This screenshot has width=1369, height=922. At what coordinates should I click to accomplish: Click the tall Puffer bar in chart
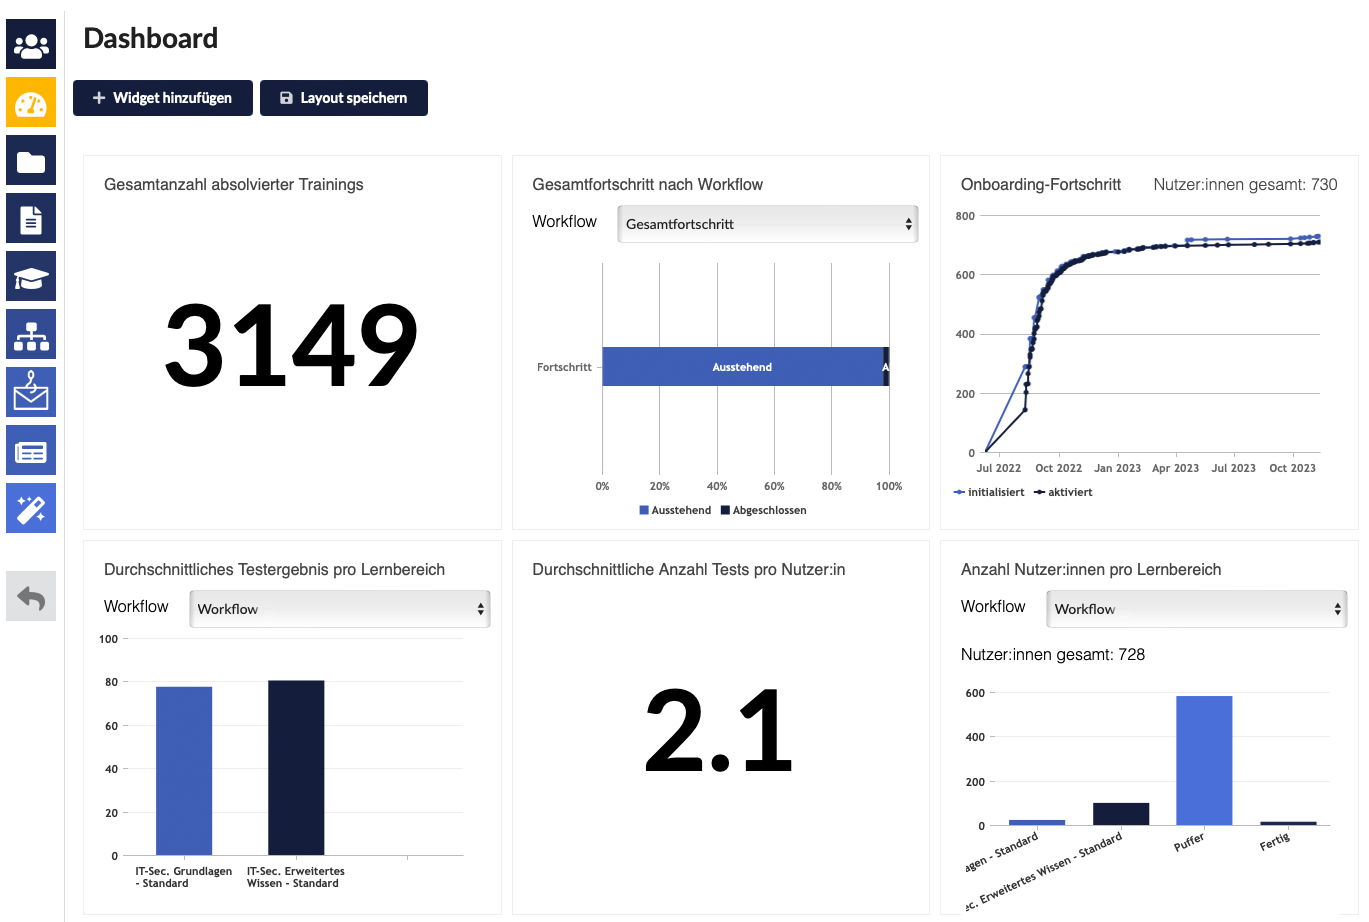(x=1204, y=760)
